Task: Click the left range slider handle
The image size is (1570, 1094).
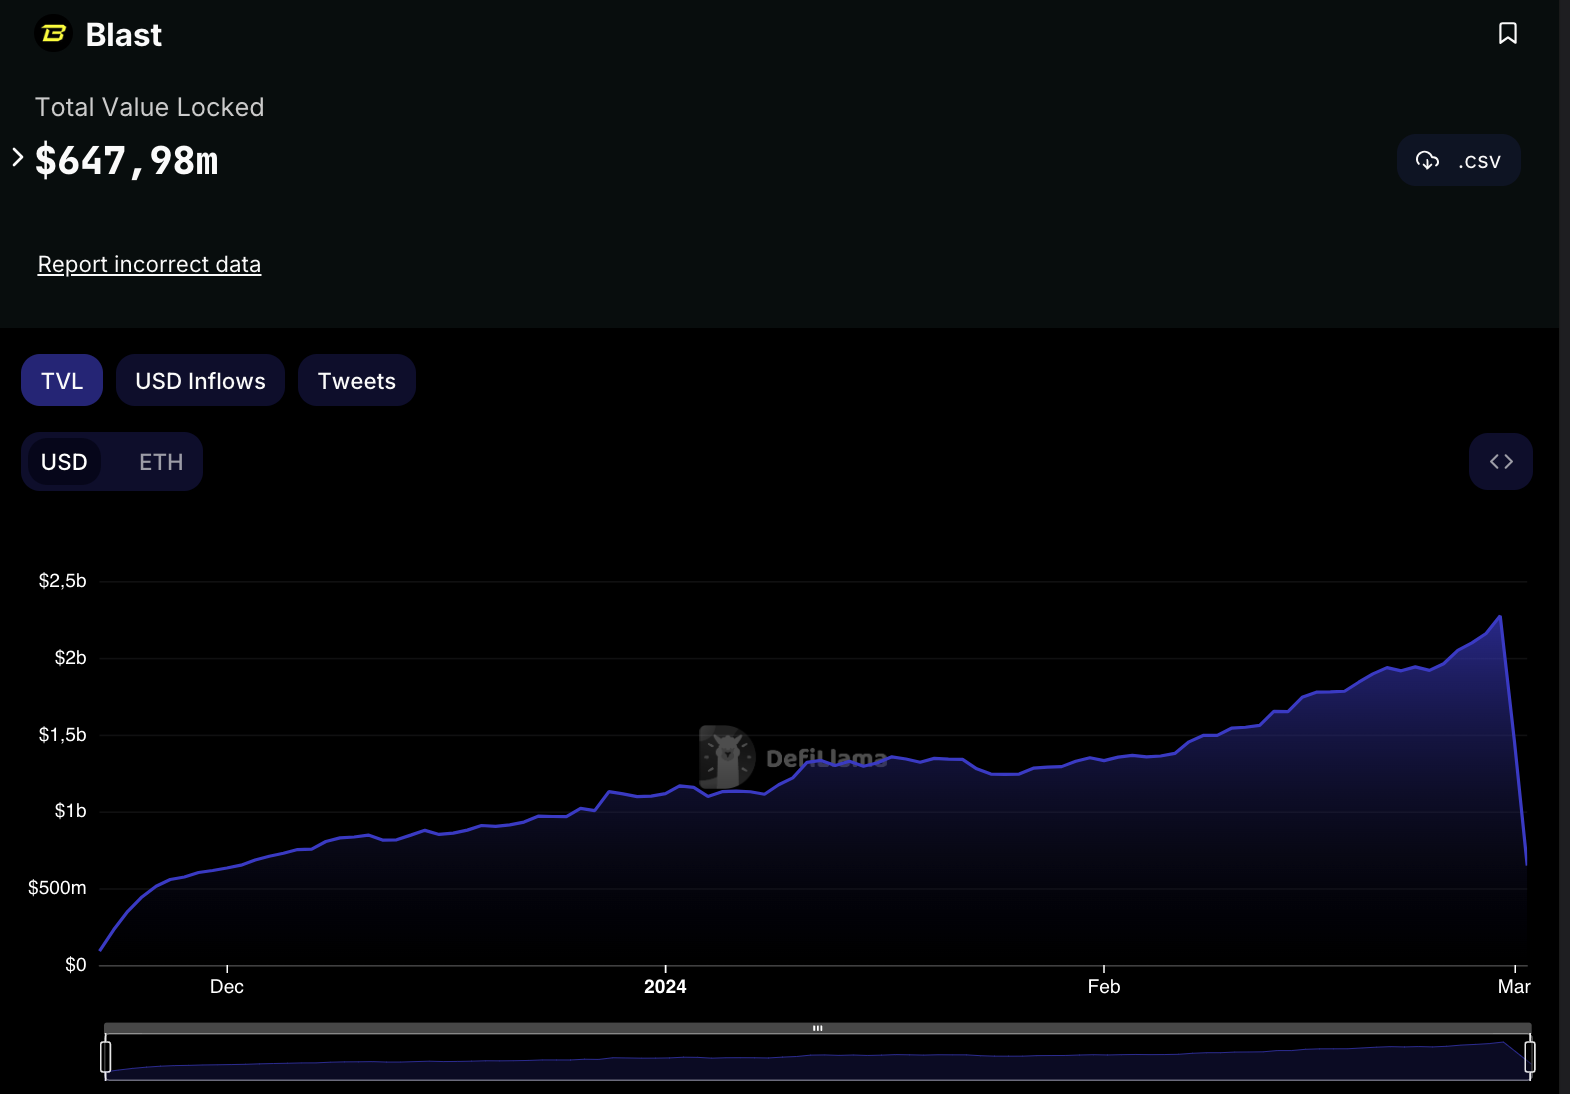Action: coord(106,1056)
